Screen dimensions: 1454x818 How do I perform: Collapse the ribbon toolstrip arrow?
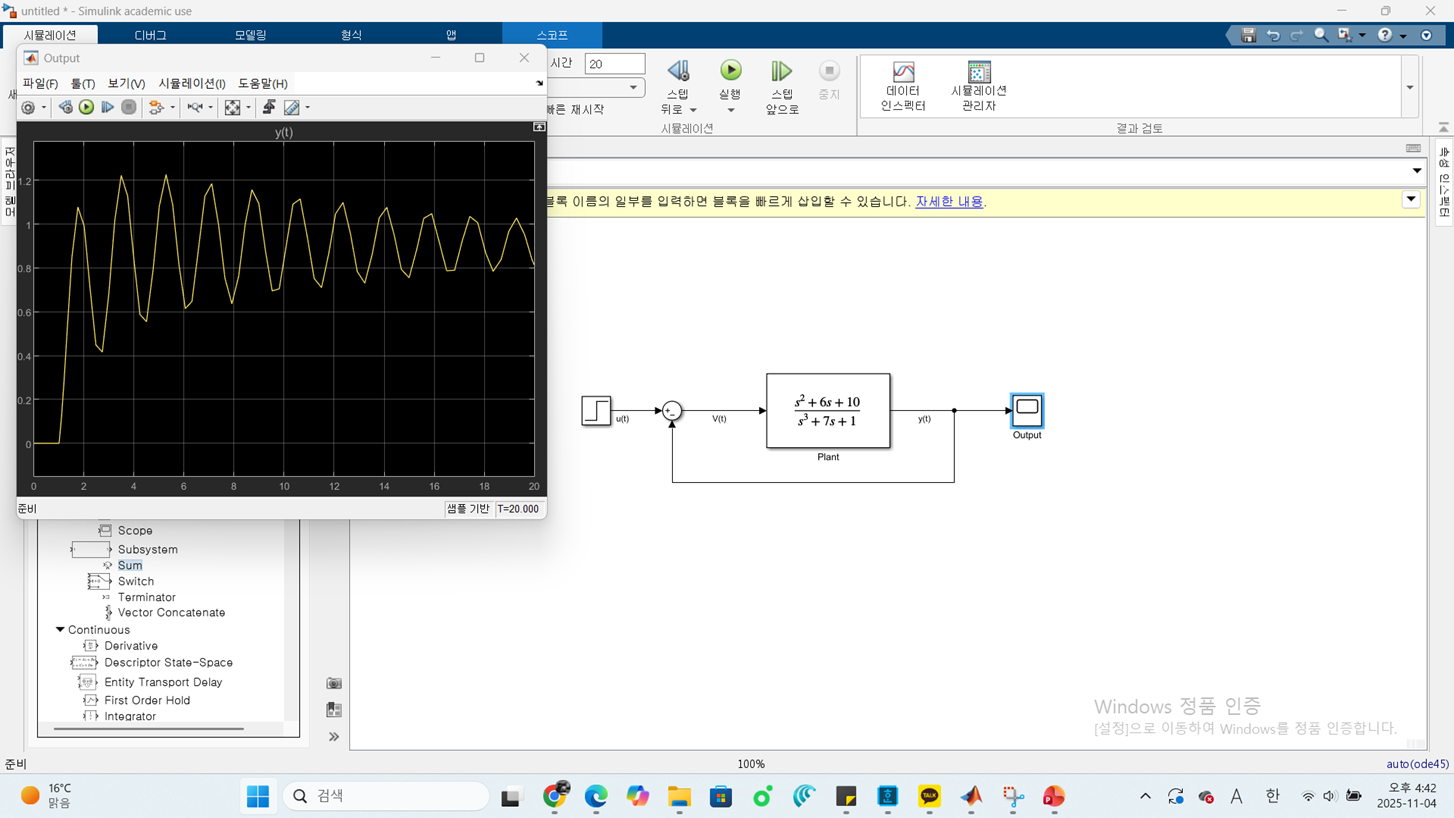pos(1443,128)
